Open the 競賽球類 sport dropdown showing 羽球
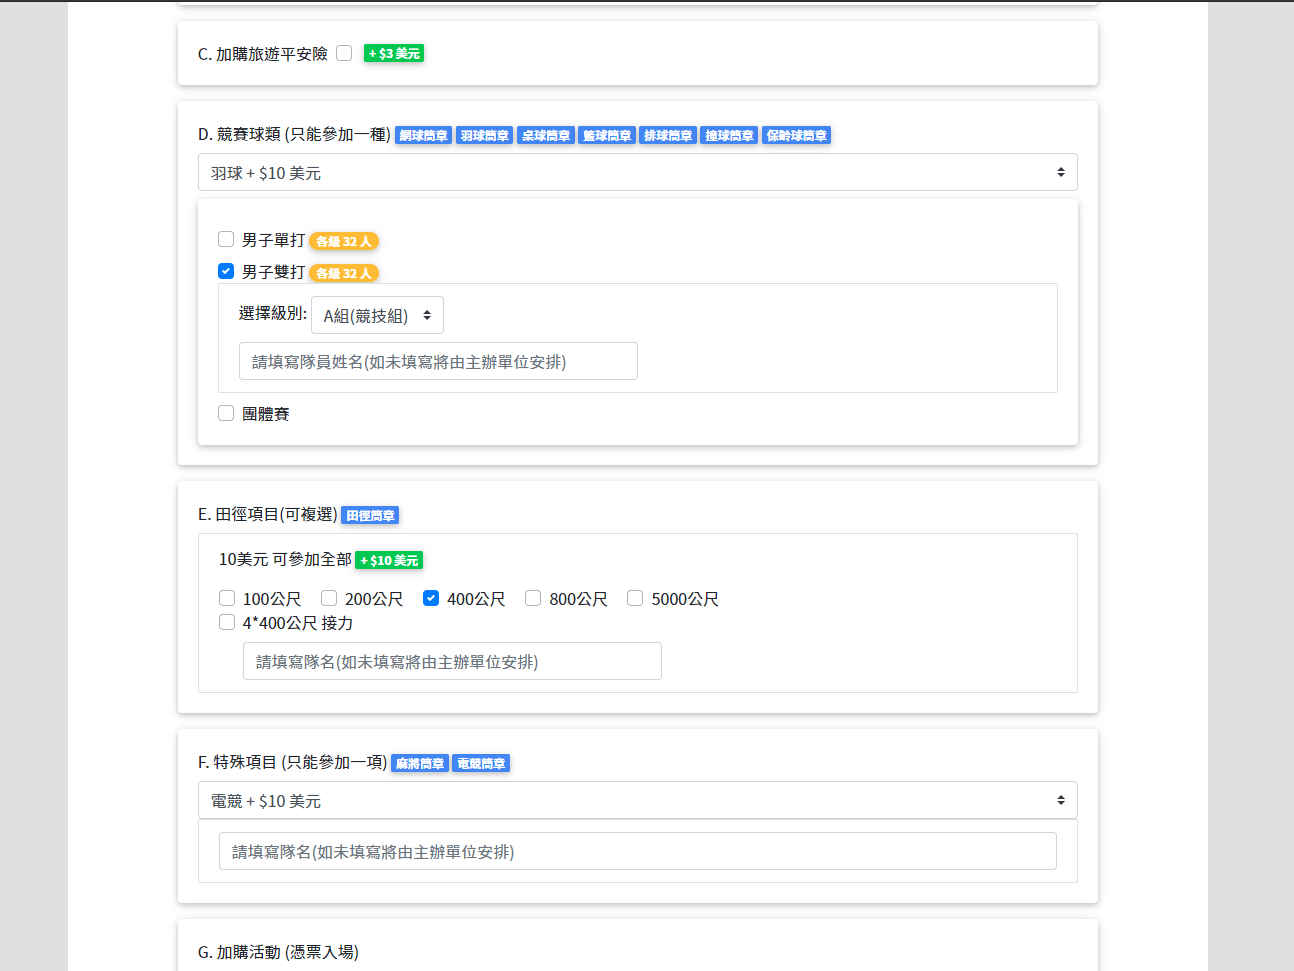 point(639,172)
